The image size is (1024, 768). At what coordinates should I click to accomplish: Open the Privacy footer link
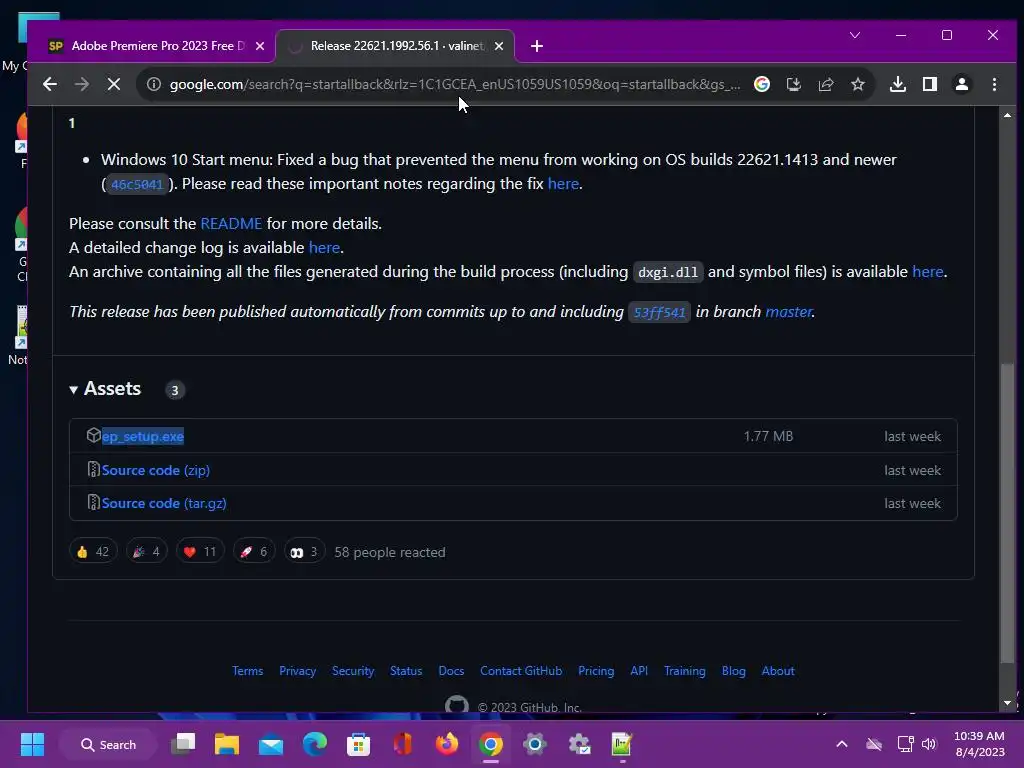[297, 671]
